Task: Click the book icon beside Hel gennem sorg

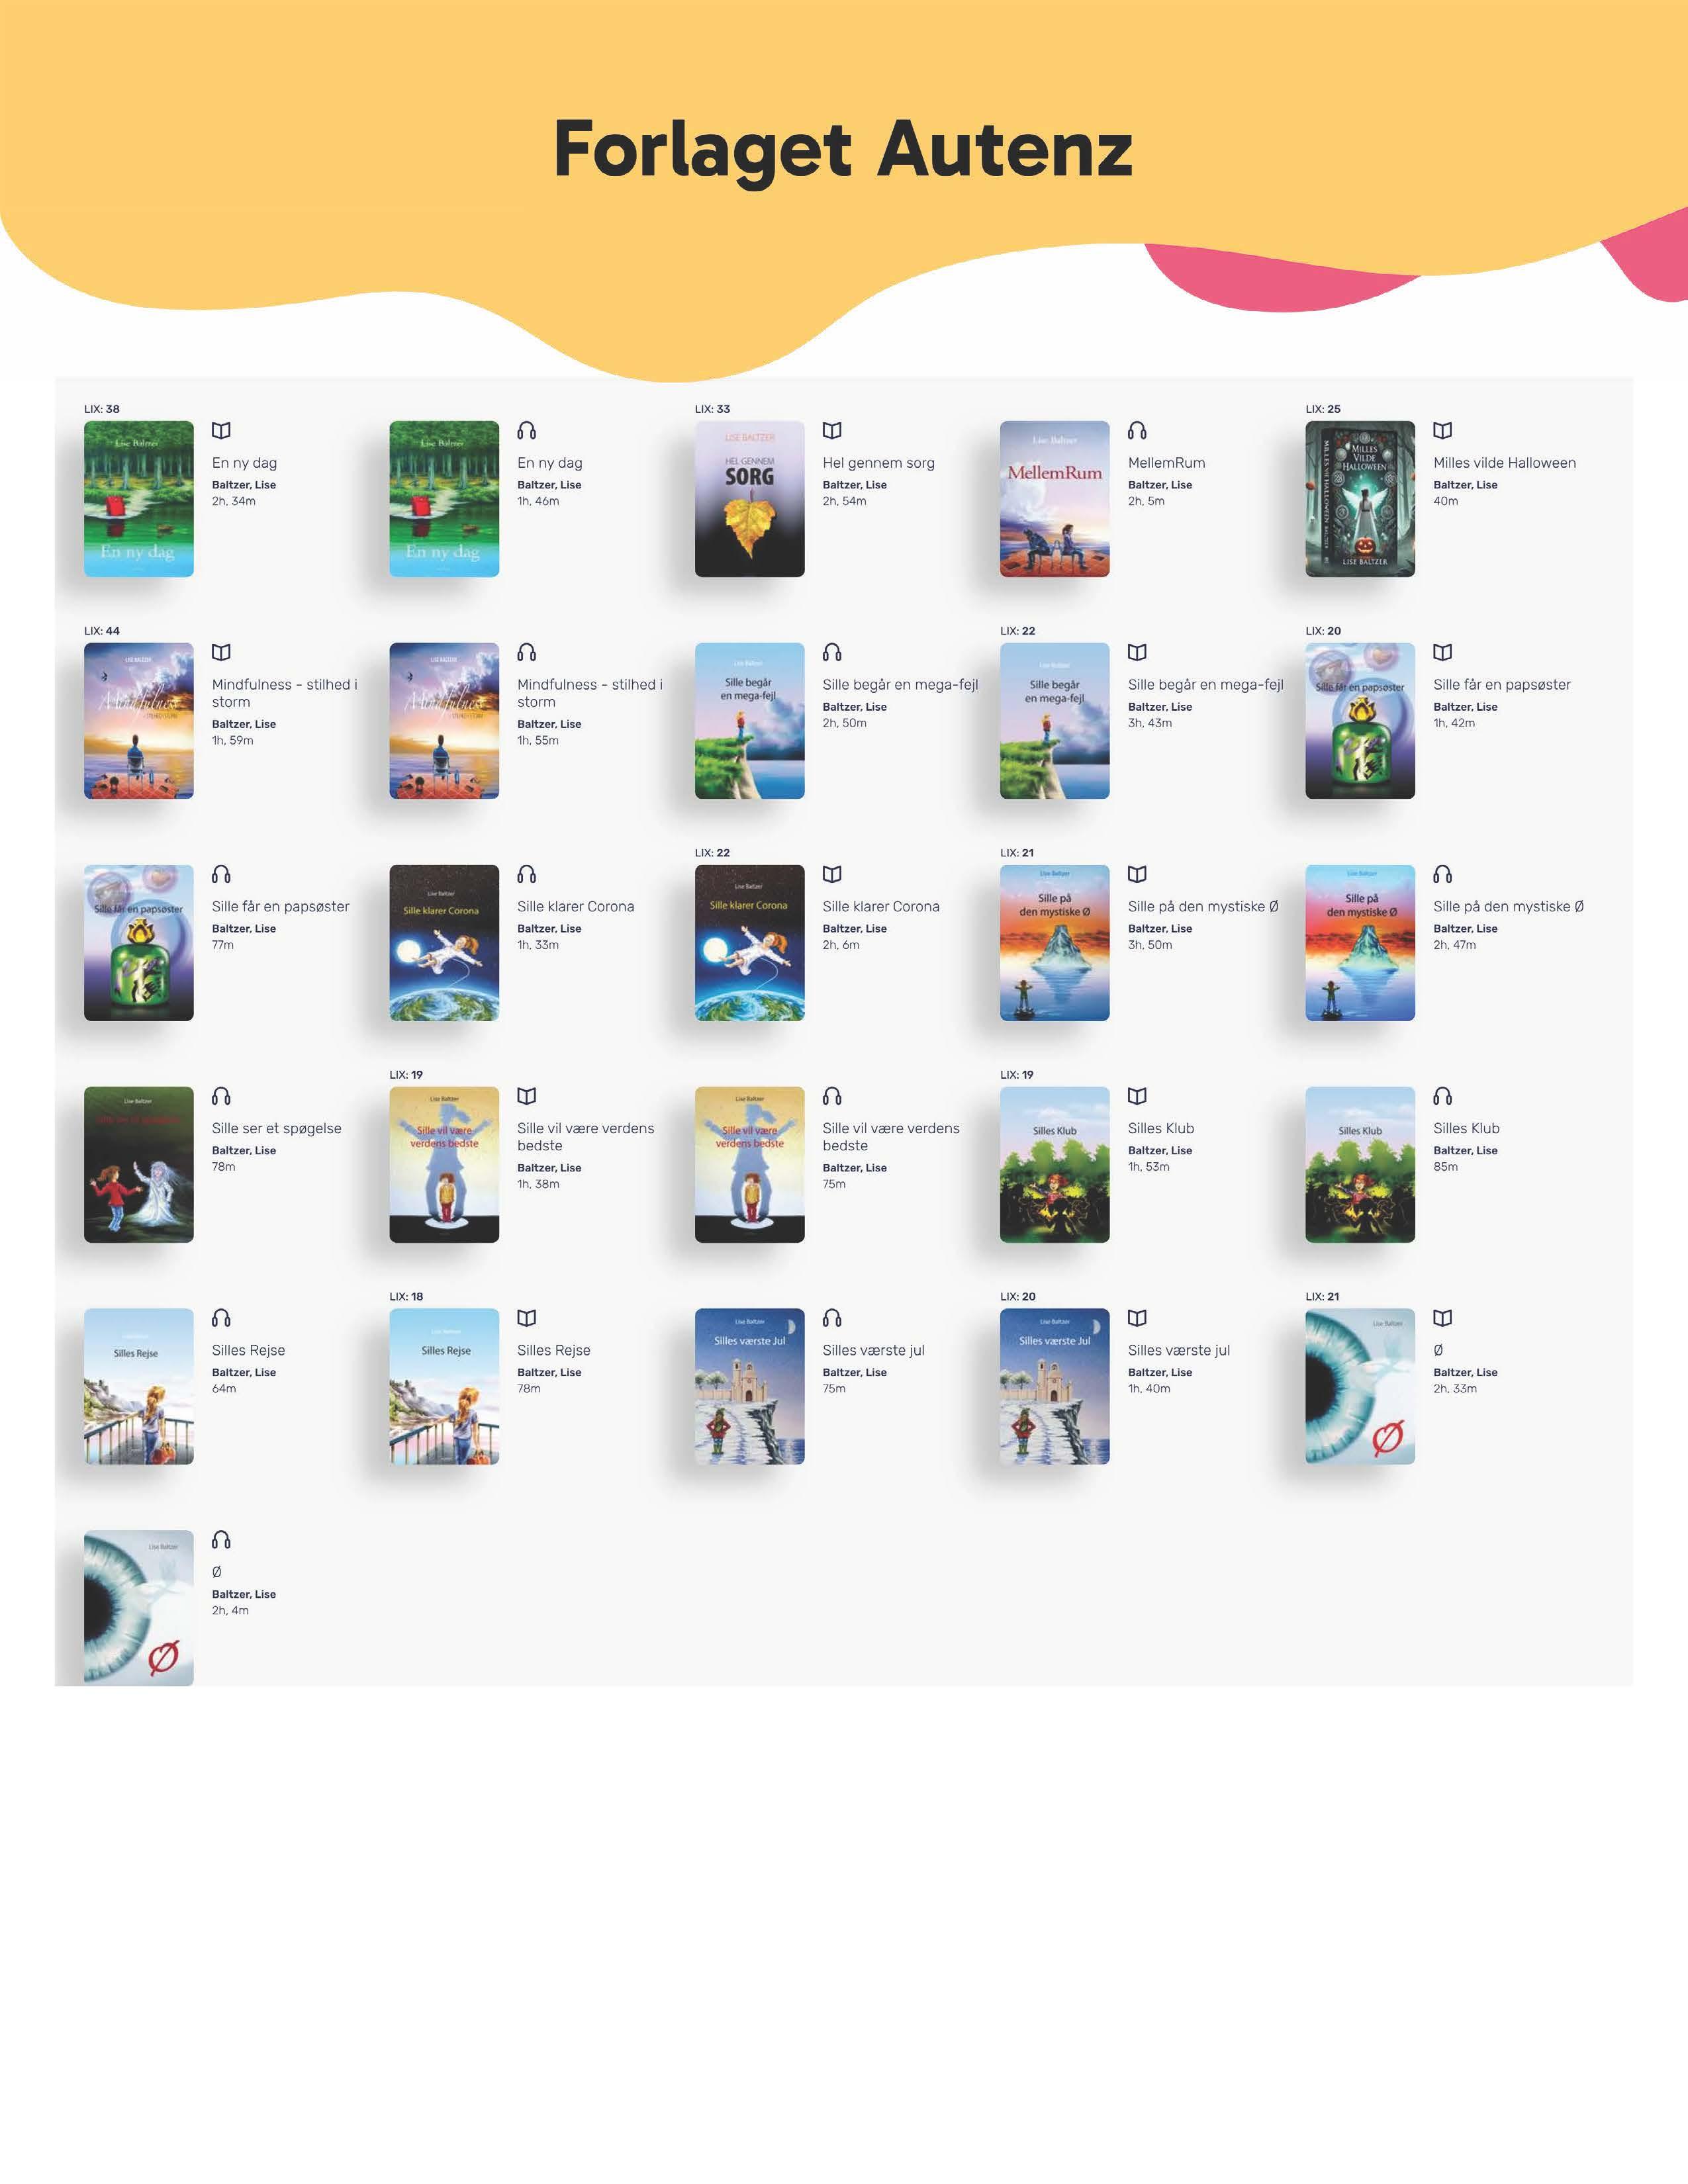Action: point(832,431)
